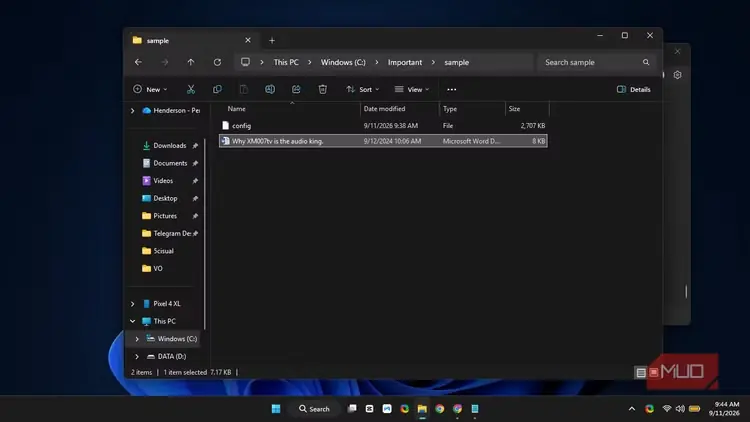Click the battery tray icon

point(695,409)
